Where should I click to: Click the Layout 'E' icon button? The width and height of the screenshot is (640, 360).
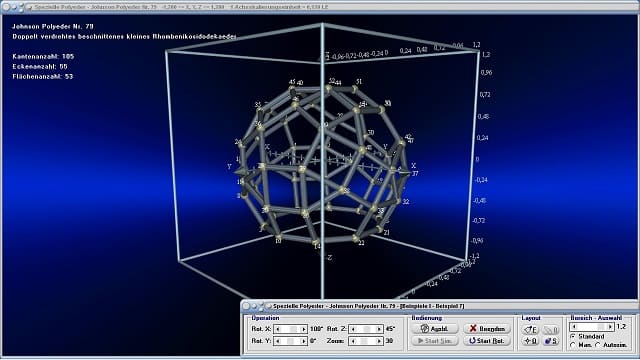point(531,329)
